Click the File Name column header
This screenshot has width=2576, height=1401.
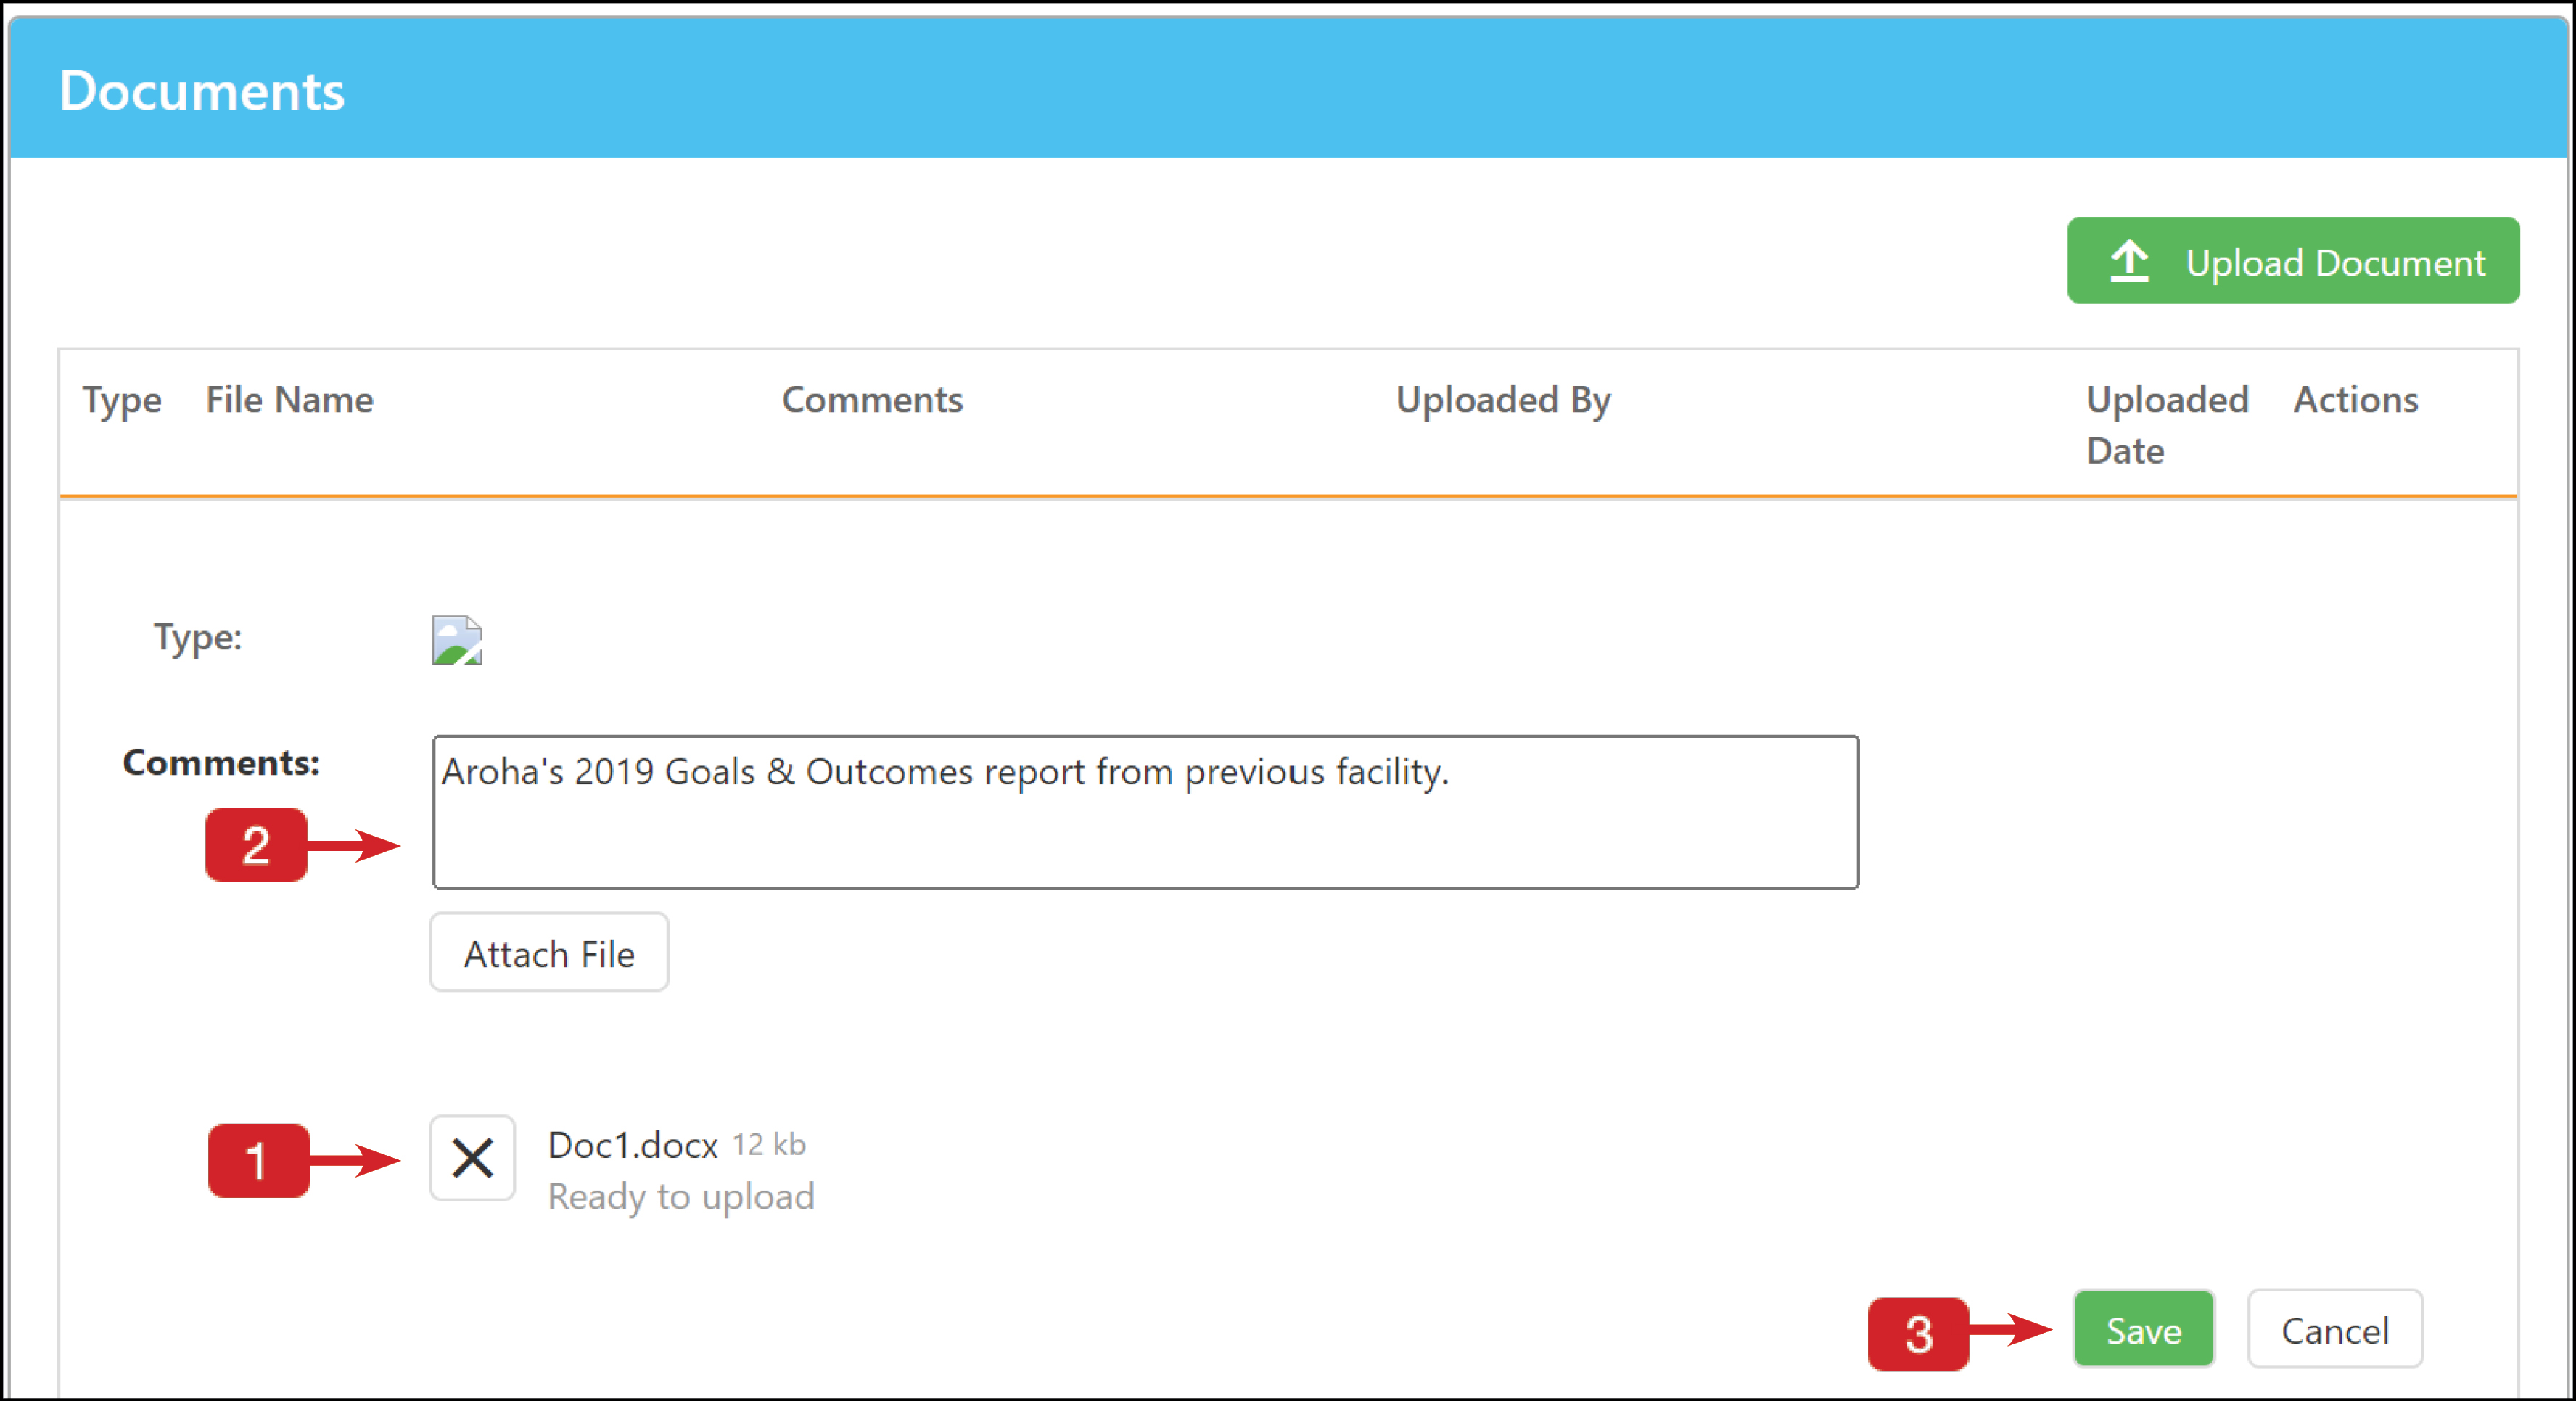coord(290,399)
